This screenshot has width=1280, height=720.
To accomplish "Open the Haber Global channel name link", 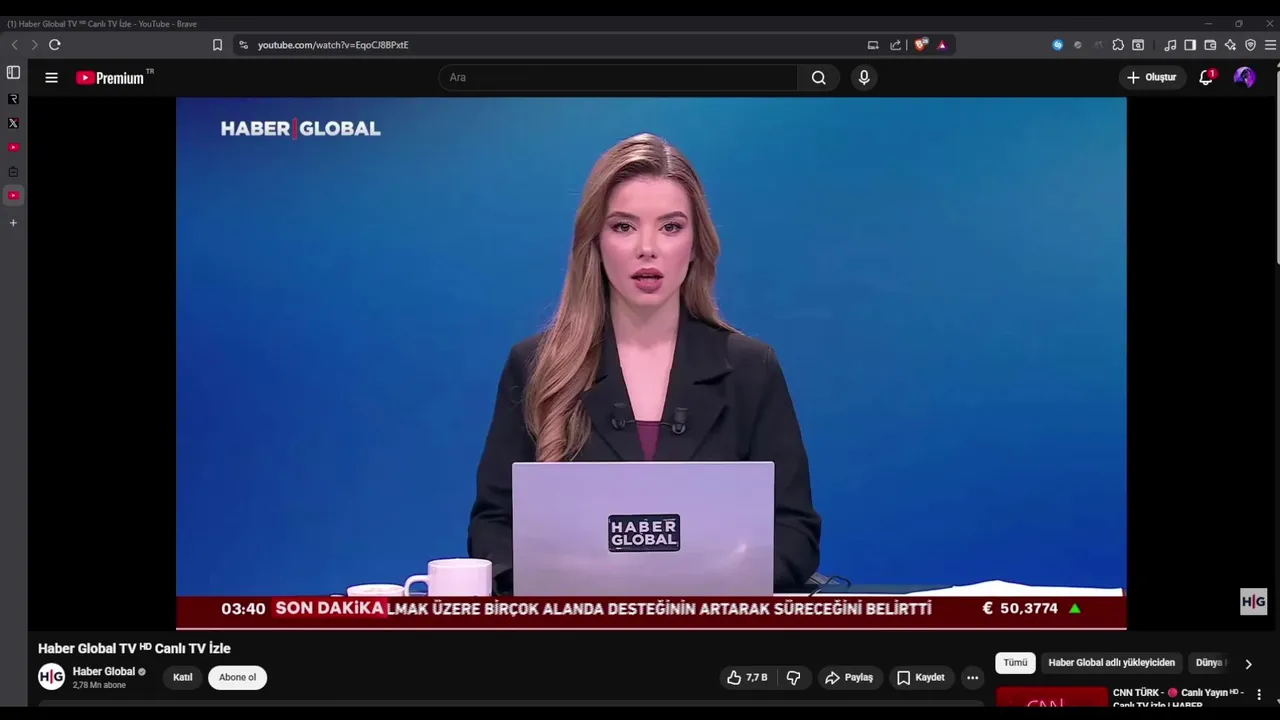I will pos(103,671).
